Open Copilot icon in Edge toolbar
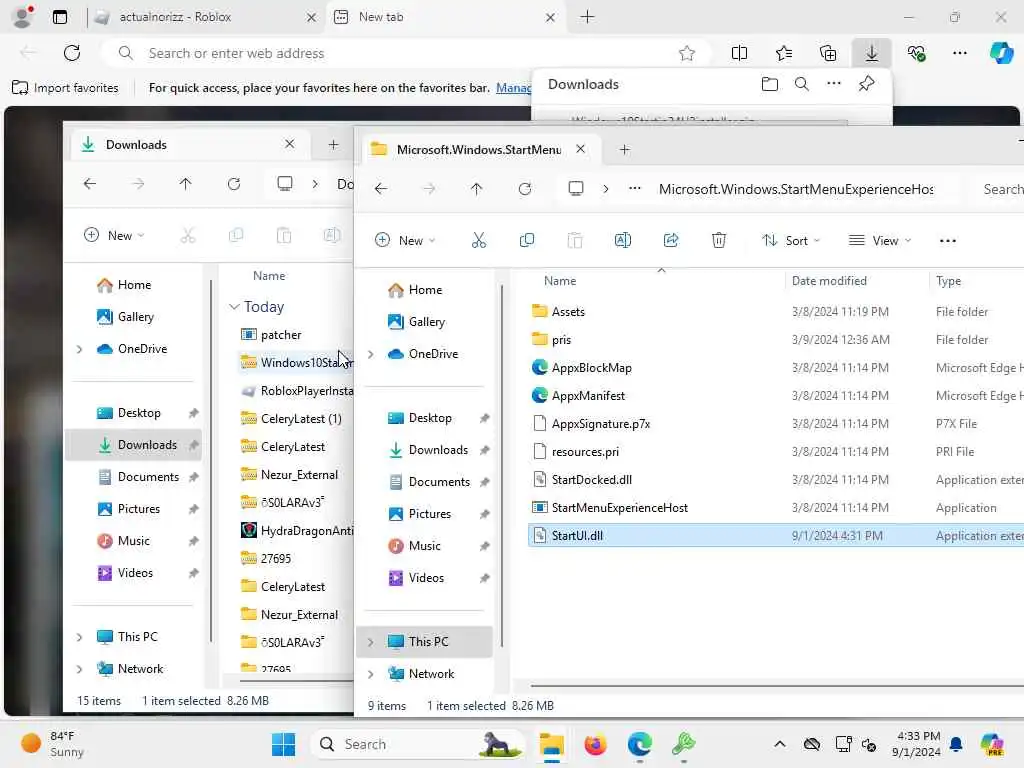 click(1001, 53)
